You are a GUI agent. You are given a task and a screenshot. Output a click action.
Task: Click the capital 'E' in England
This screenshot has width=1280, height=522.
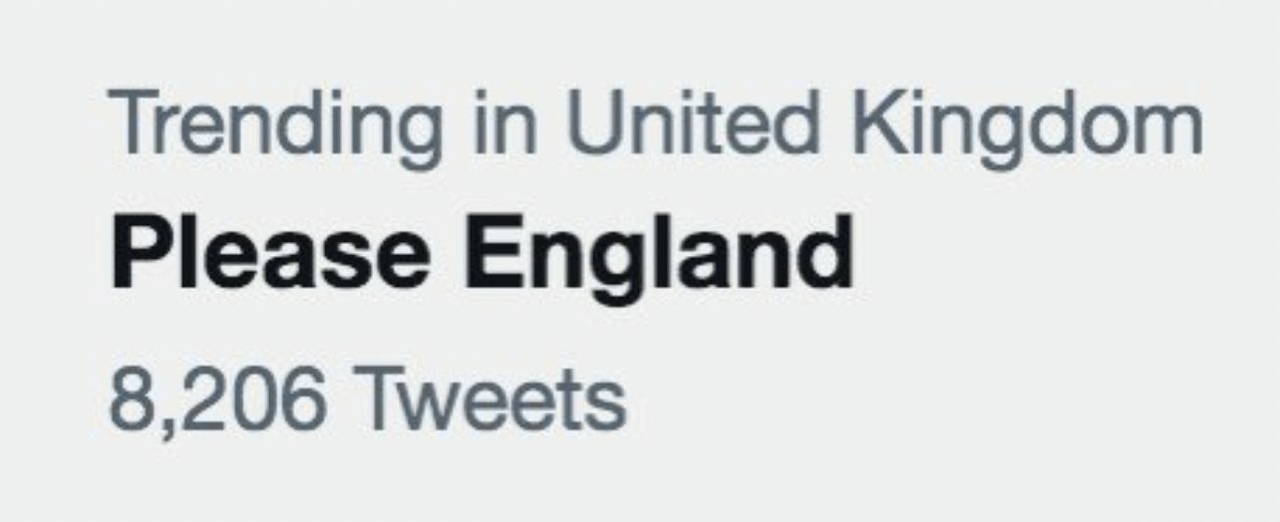click(492, 255)
